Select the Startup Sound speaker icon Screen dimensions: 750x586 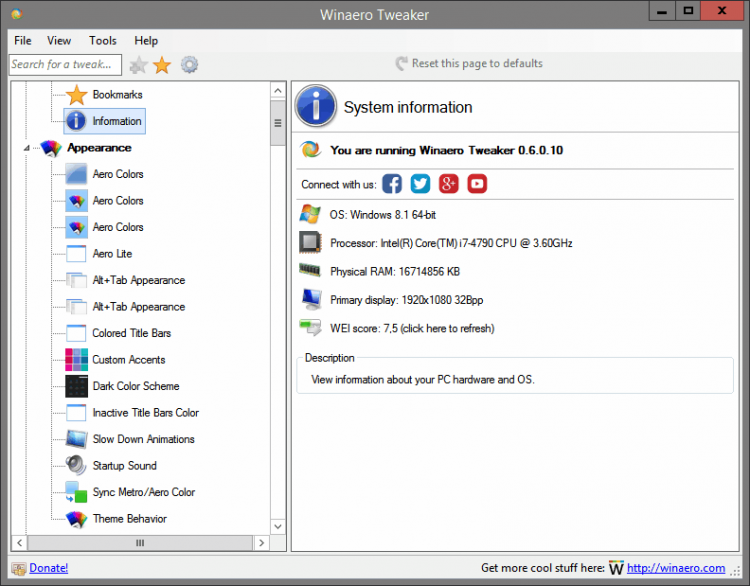pyautogui.click(x=77, y=465)
